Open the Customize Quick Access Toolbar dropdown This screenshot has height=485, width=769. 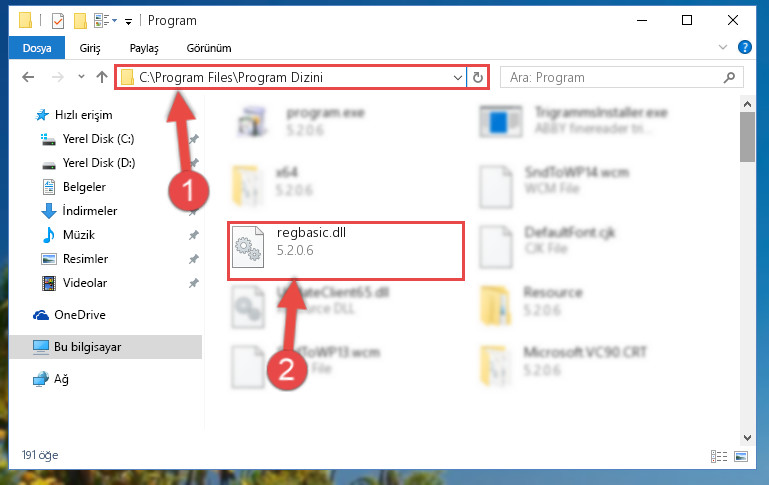pos(128,22)
